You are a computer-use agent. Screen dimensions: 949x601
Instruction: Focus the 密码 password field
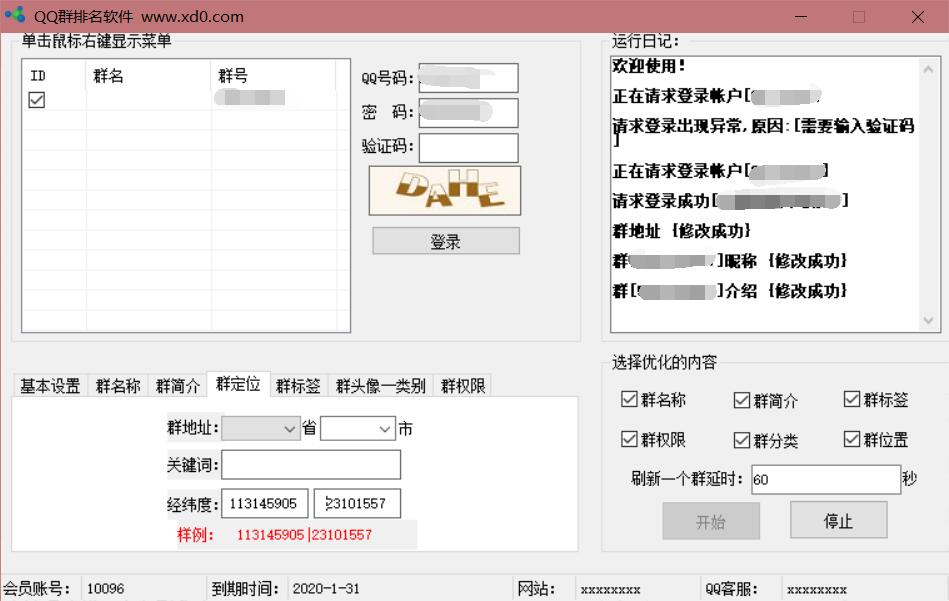click(x=468, y=113)
